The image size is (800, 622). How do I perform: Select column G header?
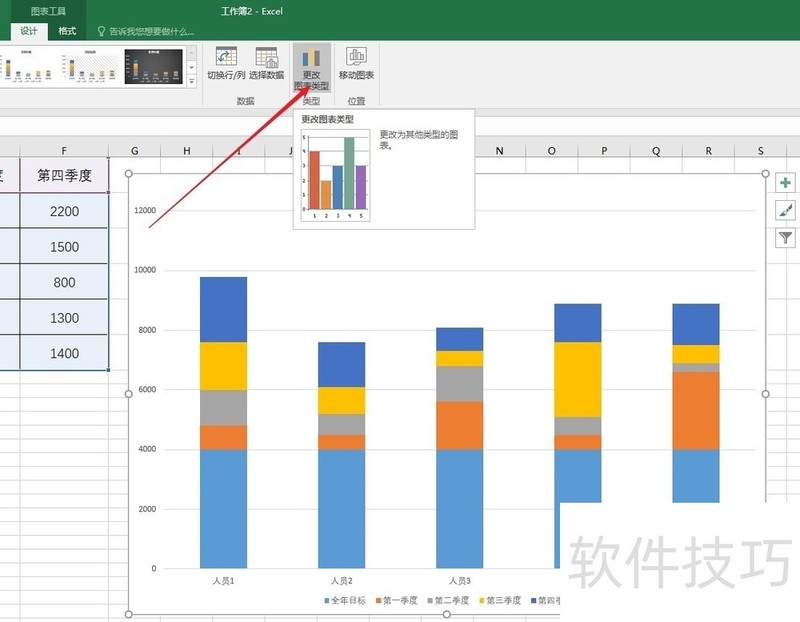click(x=135, y=151)
